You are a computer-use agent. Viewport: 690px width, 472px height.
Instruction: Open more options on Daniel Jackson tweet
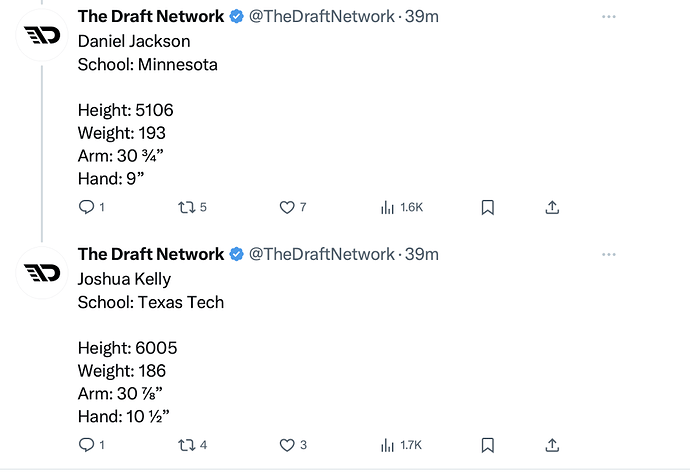coord(609,17)
